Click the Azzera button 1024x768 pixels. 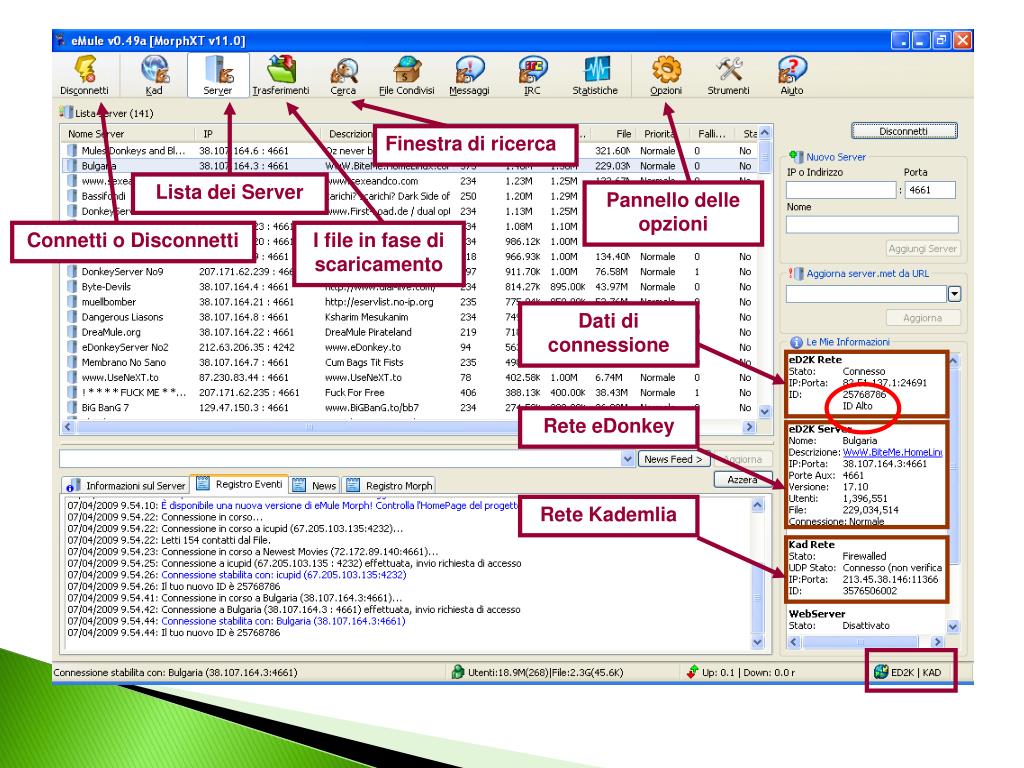[x=743, y=479]
